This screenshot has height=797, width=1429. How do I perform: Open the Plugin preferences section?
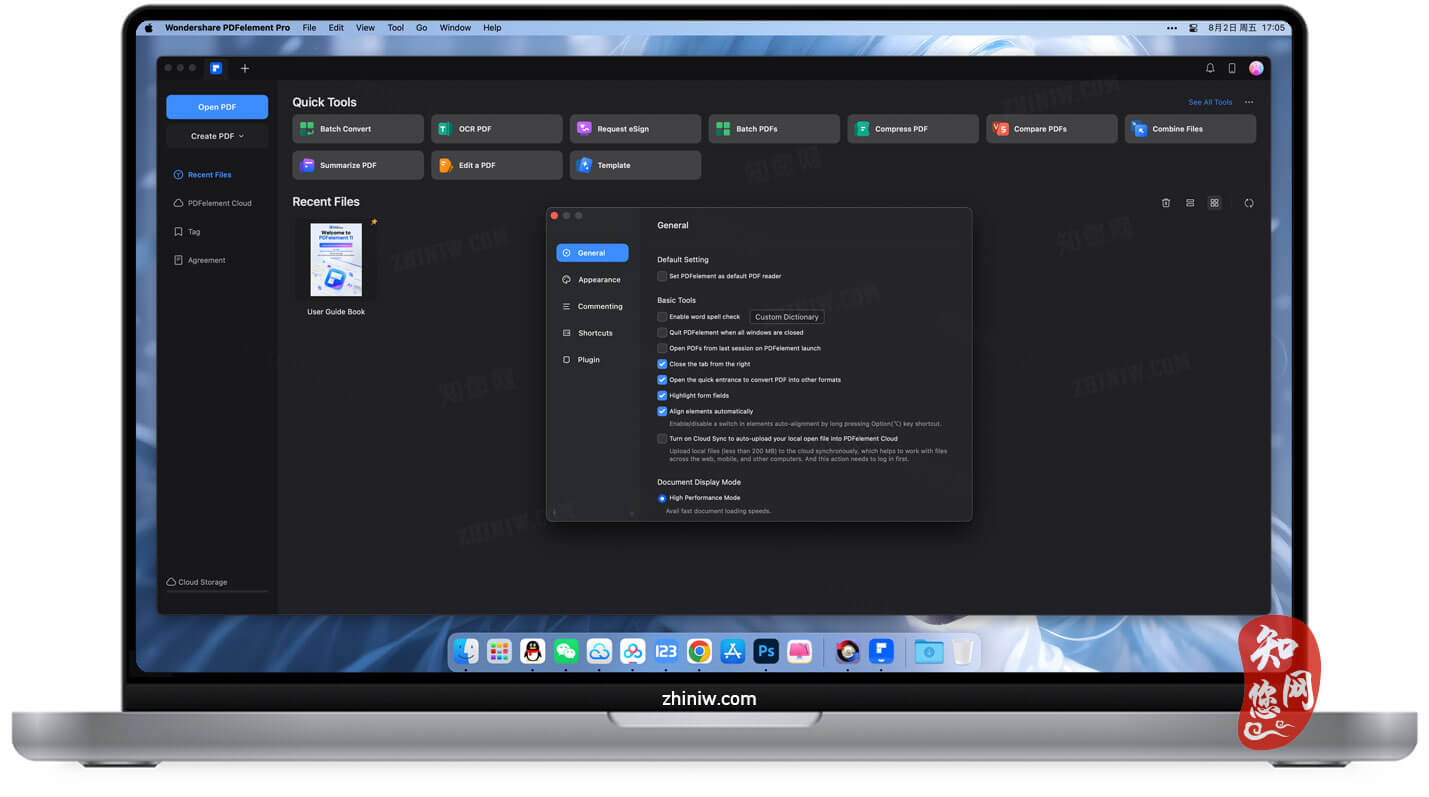click(592, 359)
